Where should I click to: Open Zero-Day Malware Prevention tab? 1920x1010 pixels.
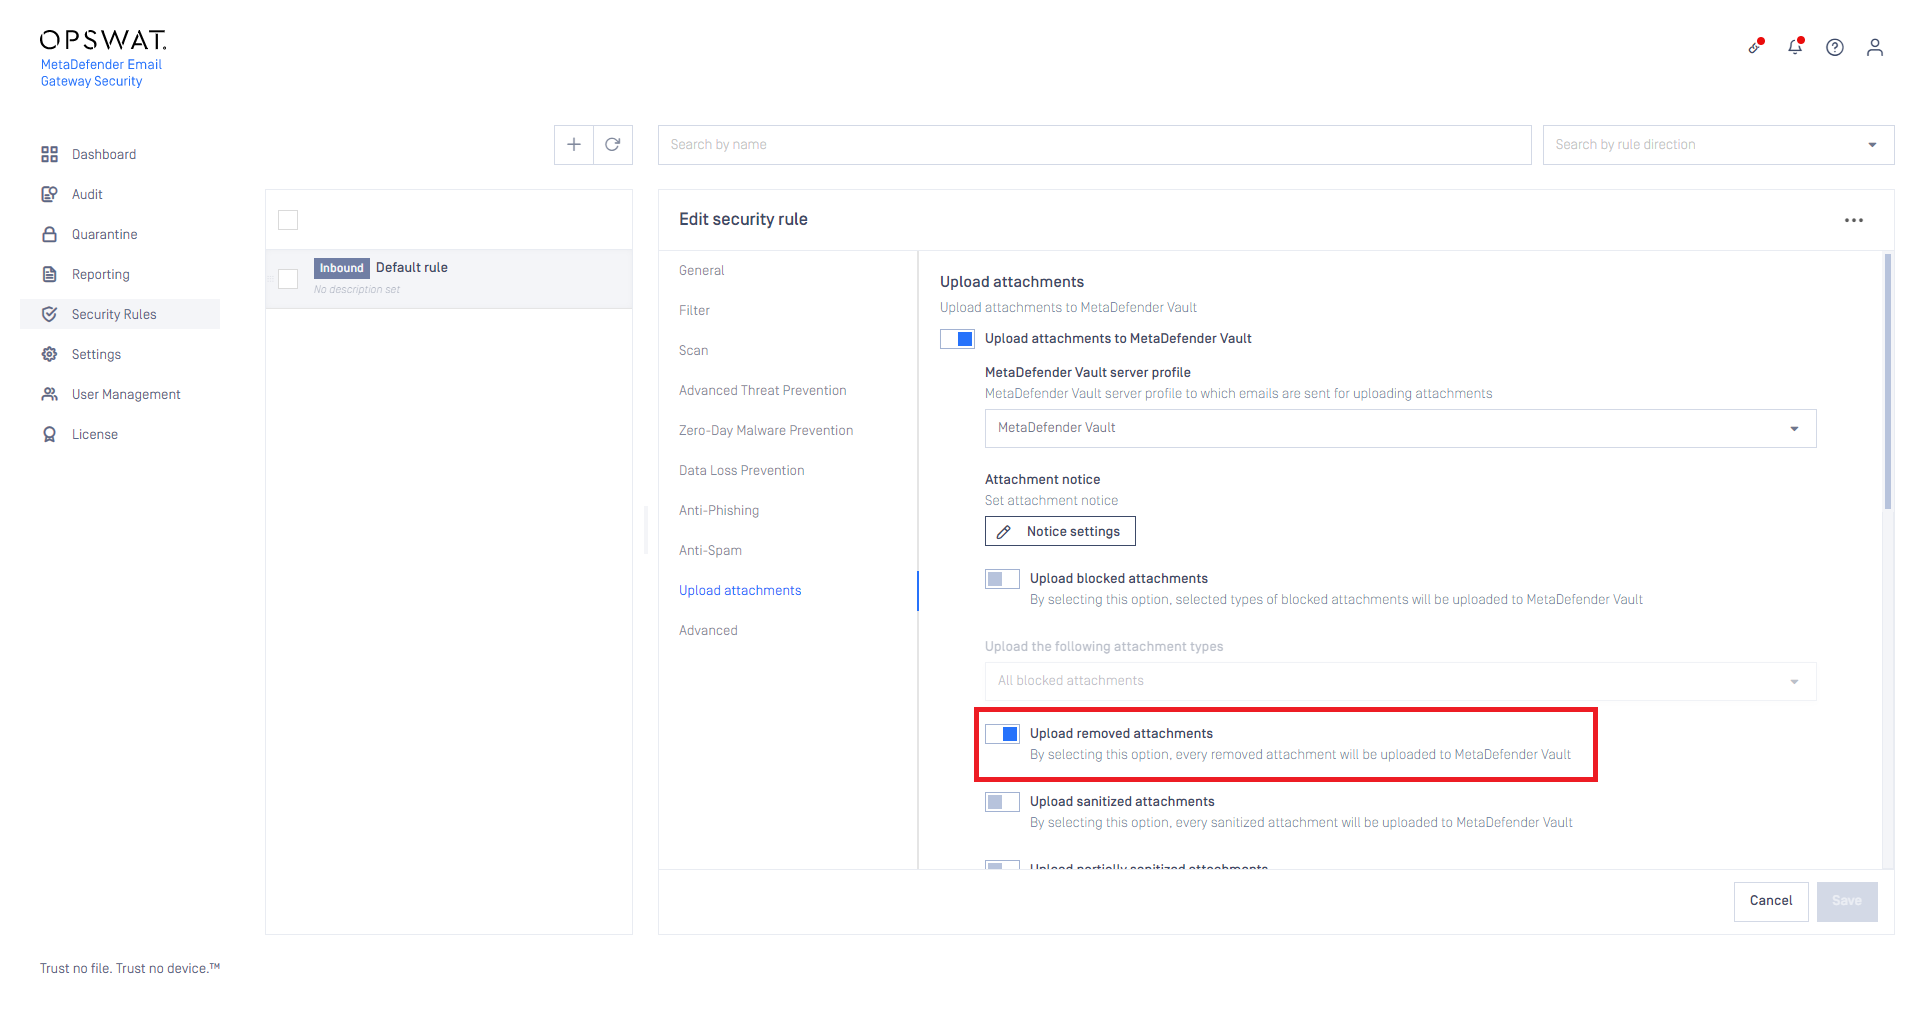pyautogui.click(x=766, y=430)
